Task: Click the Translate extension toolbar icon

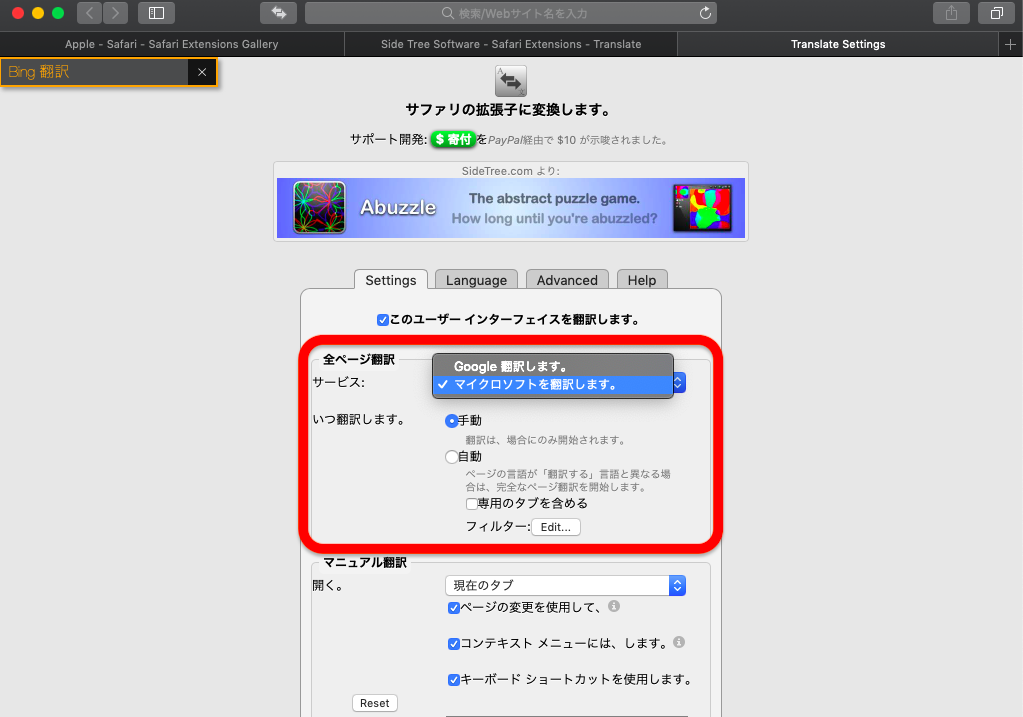Action: coord(279,13)
